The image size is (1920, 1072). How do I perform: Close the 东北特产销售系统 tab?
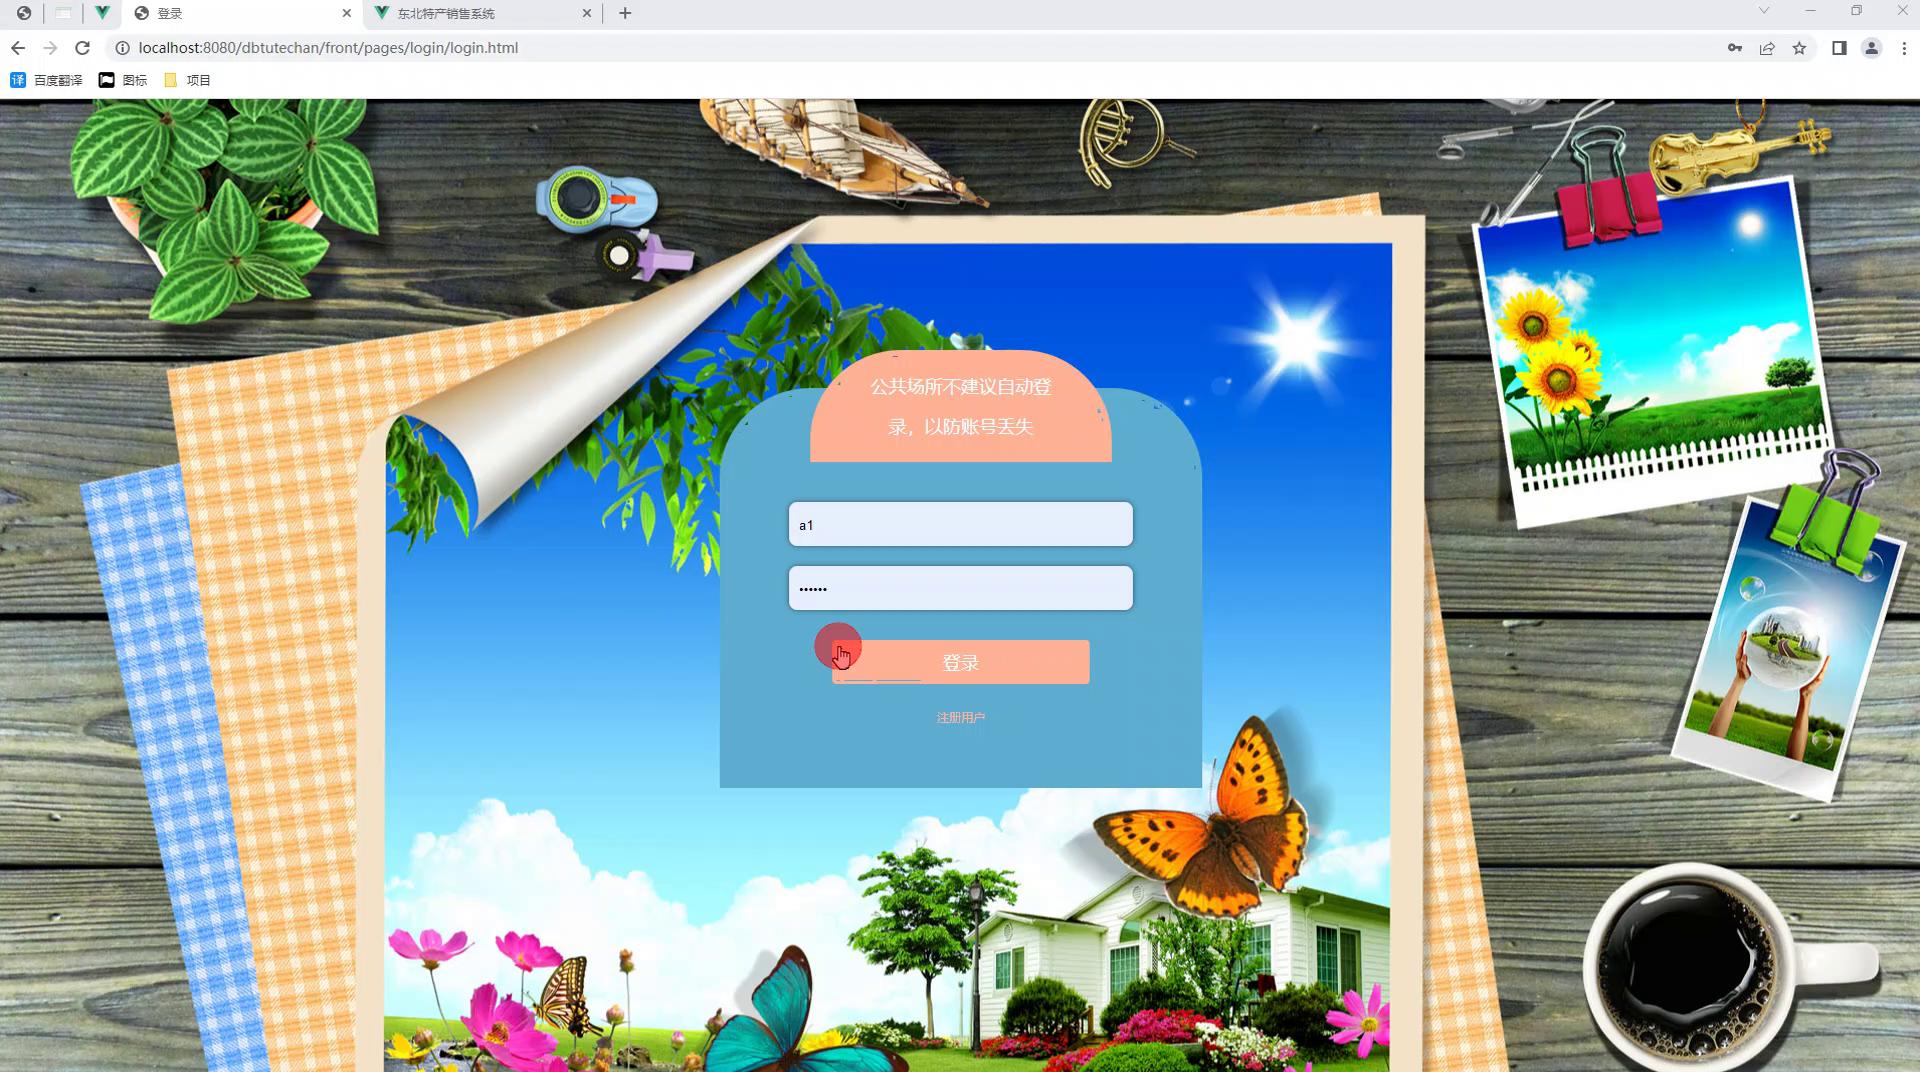(587, 13)
